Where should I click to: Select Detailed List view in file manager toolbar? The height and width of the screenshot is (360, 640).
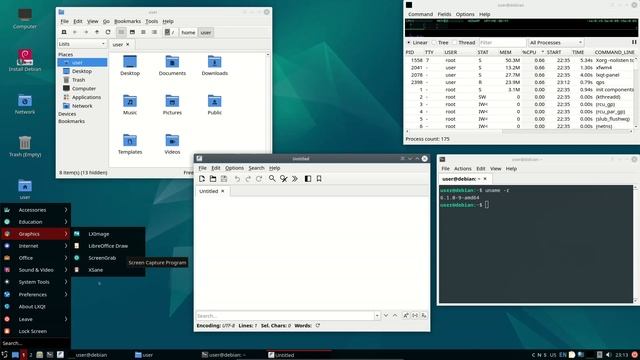point(154,32)
